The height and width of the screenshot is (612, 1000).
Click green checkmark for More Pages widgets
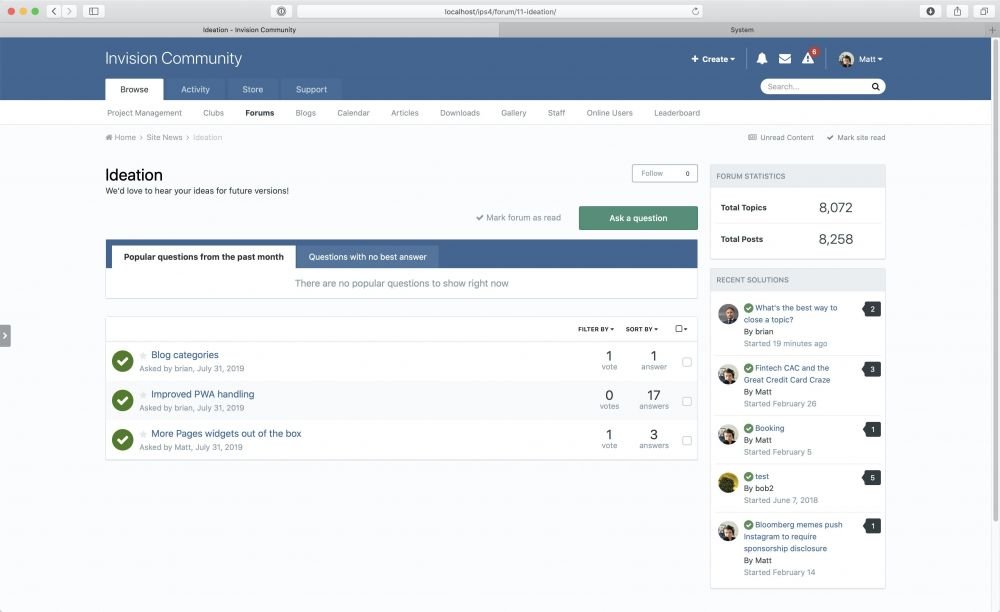(x=122, y=439)
